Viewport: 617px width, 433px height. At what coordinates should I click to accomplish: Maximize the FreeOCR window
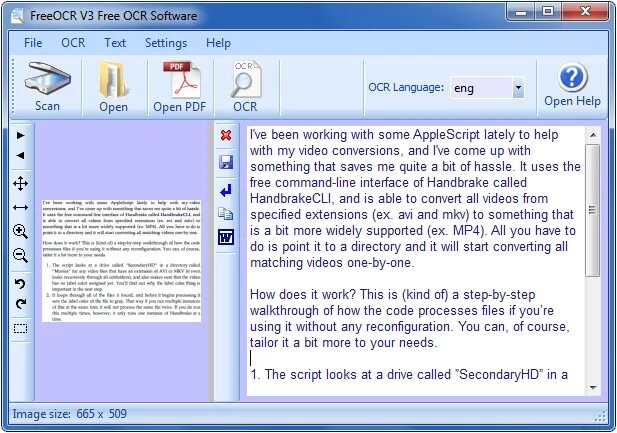548,12
